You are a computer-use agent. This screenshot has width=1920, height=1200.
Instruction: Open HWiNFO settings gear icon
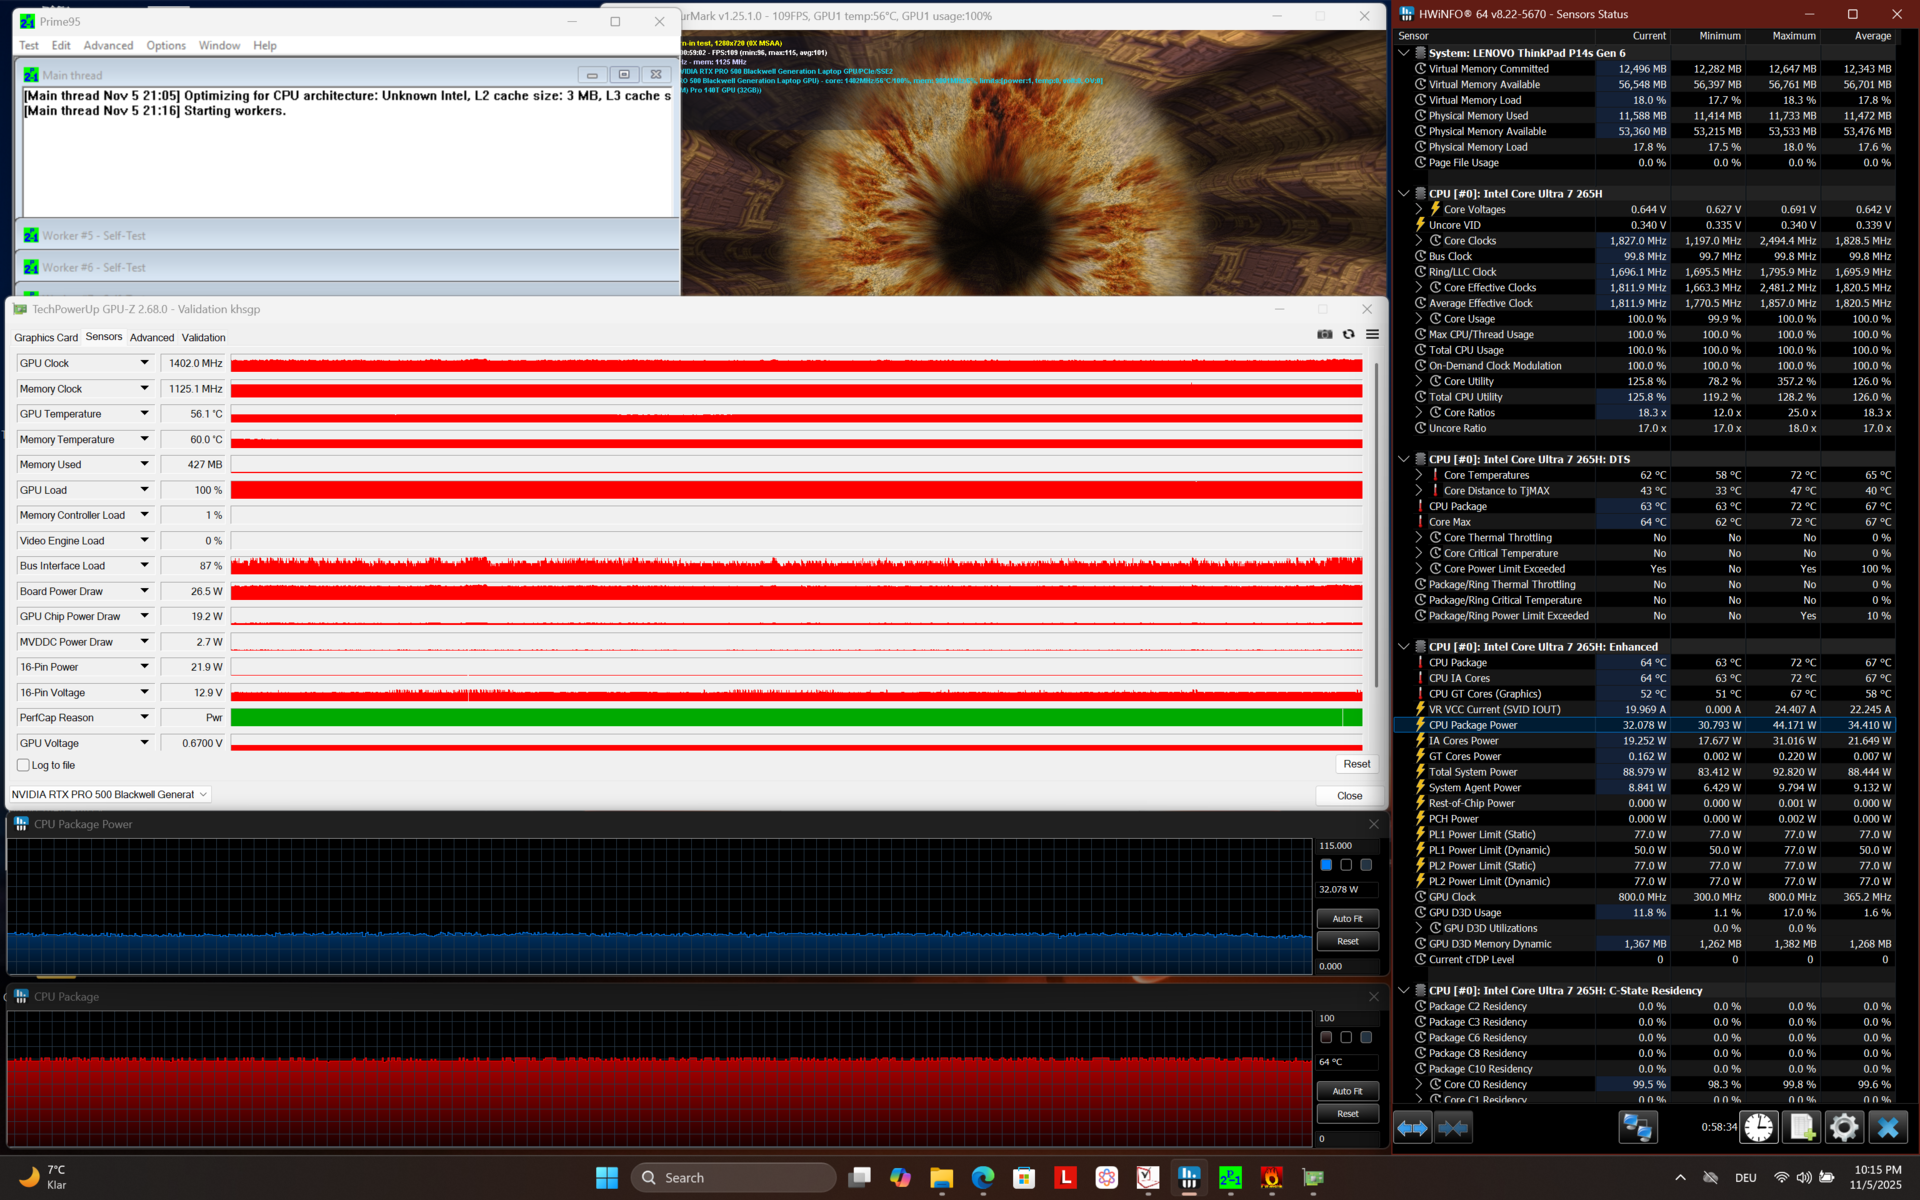click(x=1844, y=1128)
